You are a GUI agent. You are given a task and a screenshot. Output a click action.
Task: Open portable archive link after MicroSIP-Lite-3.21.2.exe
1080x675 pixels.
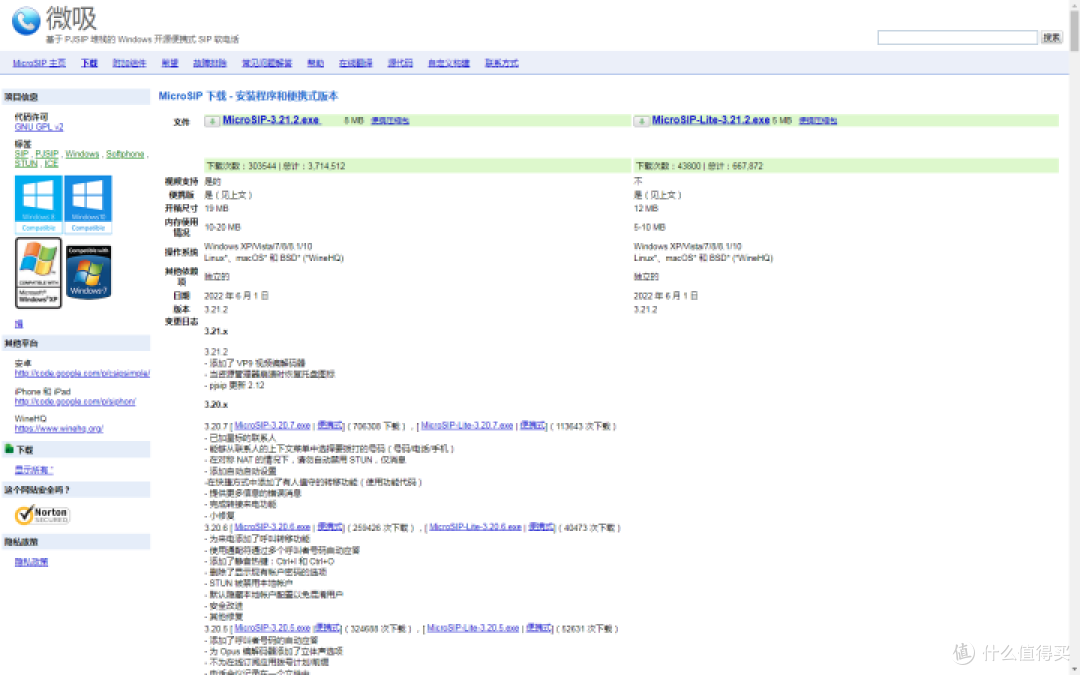pos(818,121)
